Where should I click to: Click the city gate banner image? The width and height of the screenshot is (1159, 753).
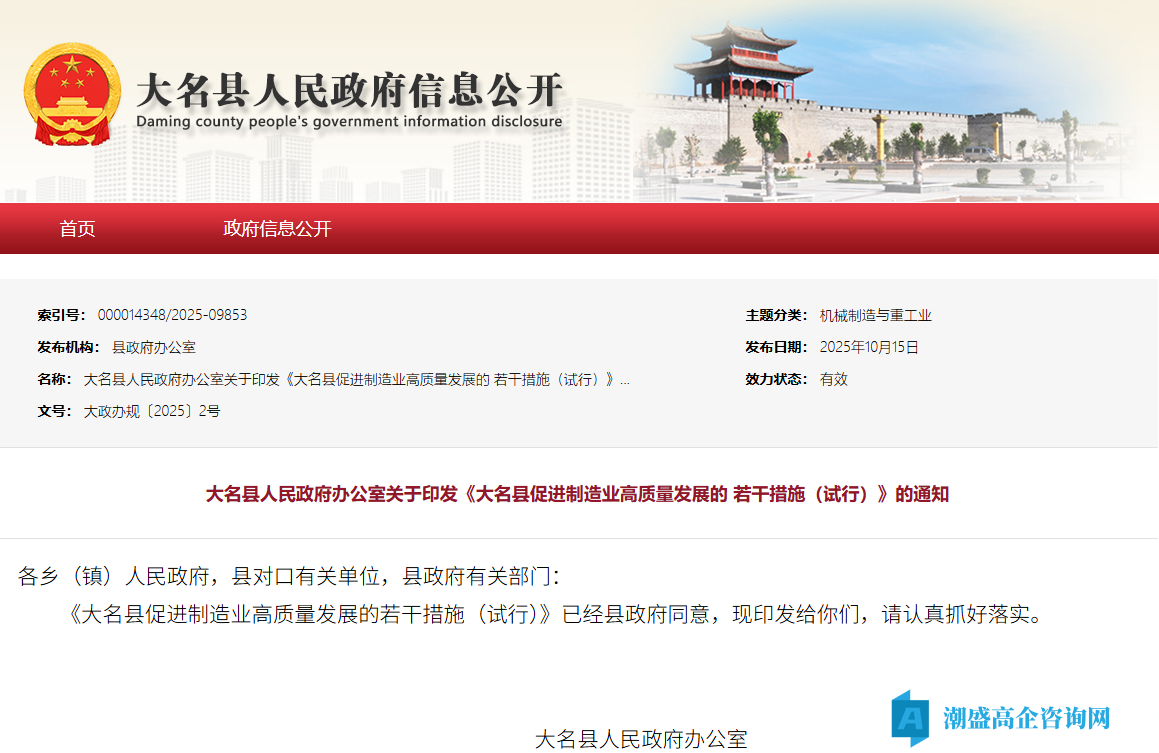pyautogui.click(x=880, y=100)
